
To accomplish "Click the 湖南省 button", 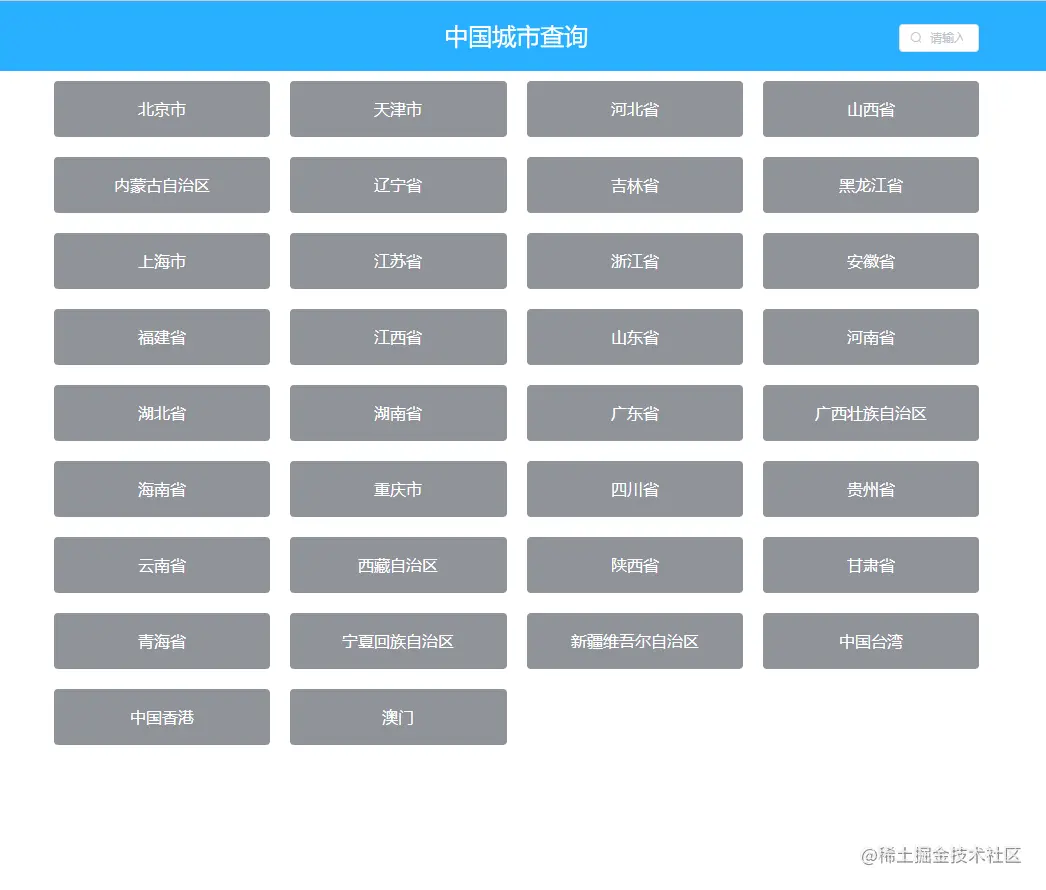I will click(398, 414).
